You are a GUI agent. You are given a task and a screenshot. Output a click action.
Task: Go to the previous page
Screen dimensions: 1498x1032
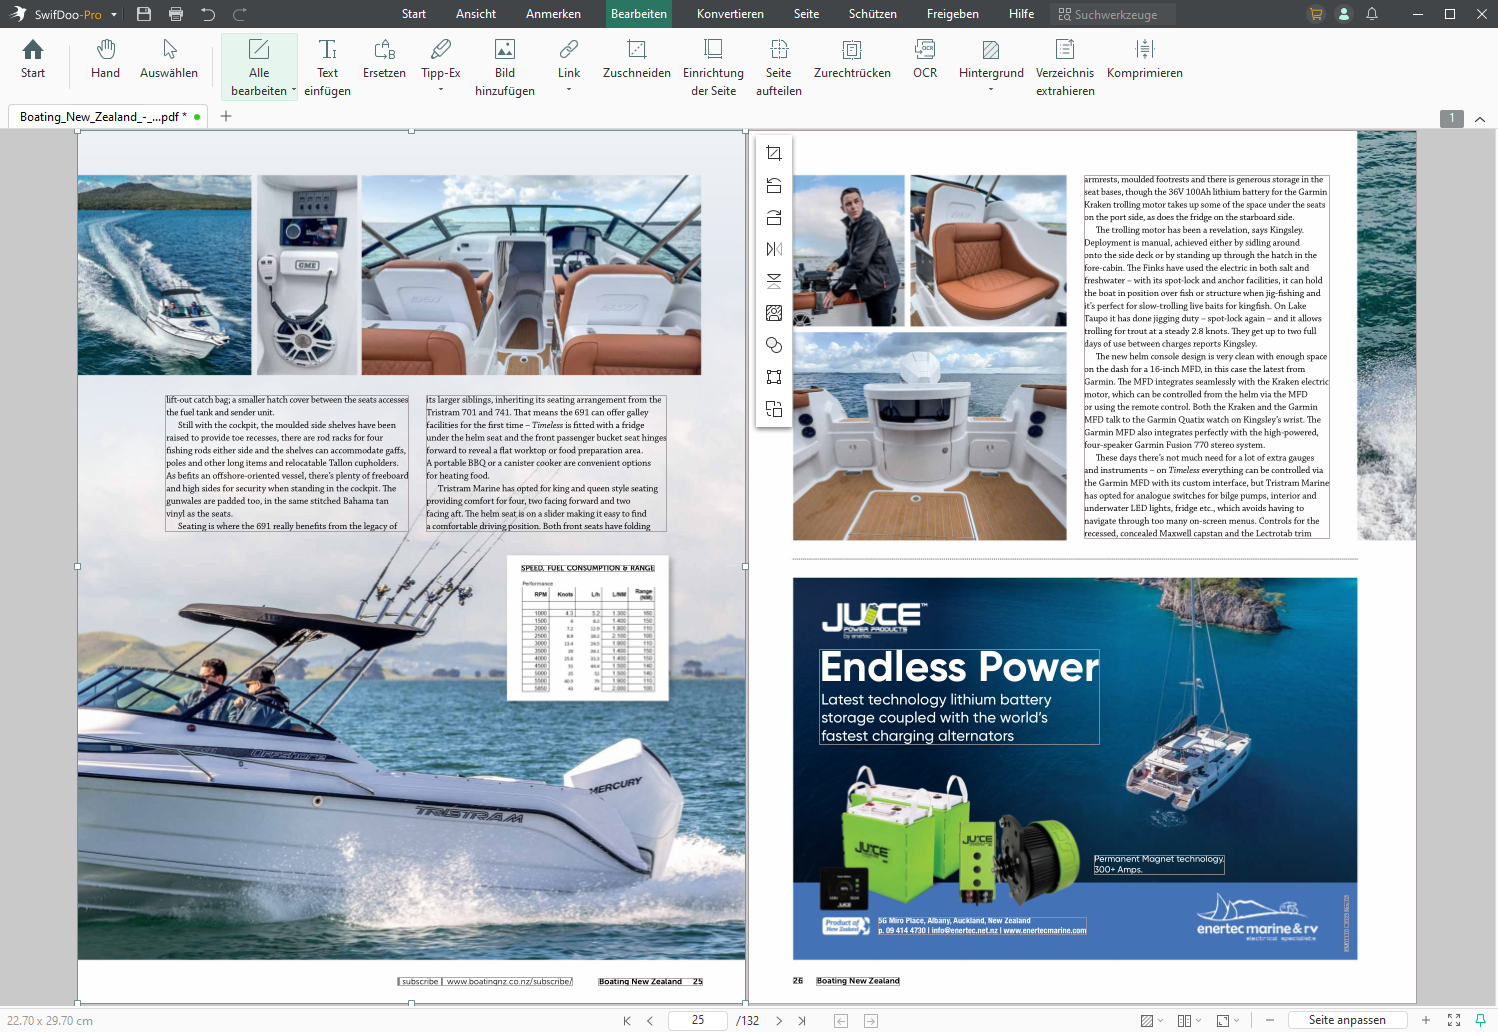(x=650, y=1021)
